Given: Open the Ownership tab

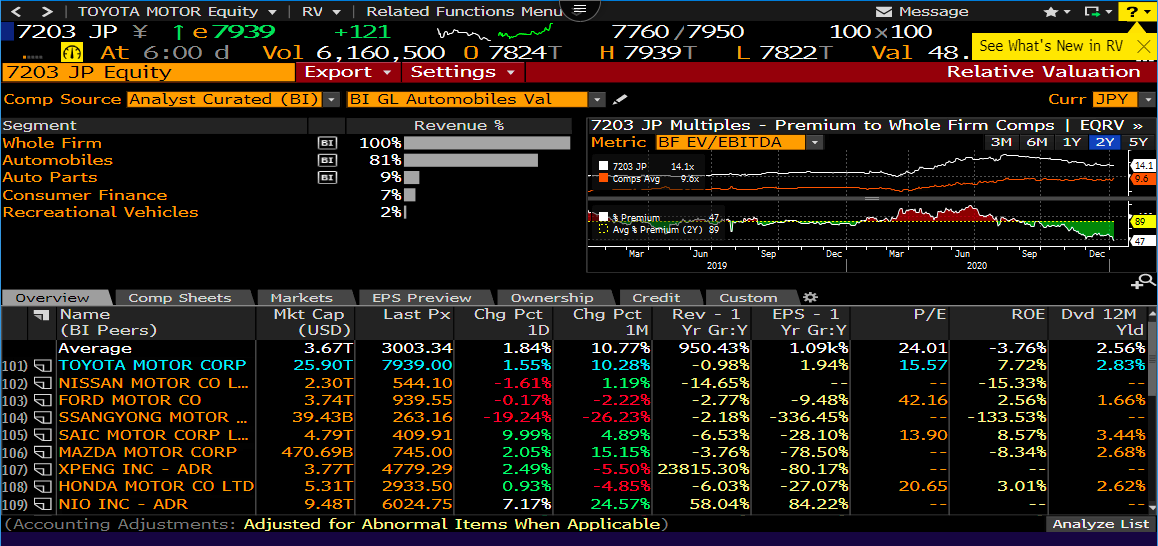Looking at the screenshot, I should pyautogui.click(x=551, y=298).
